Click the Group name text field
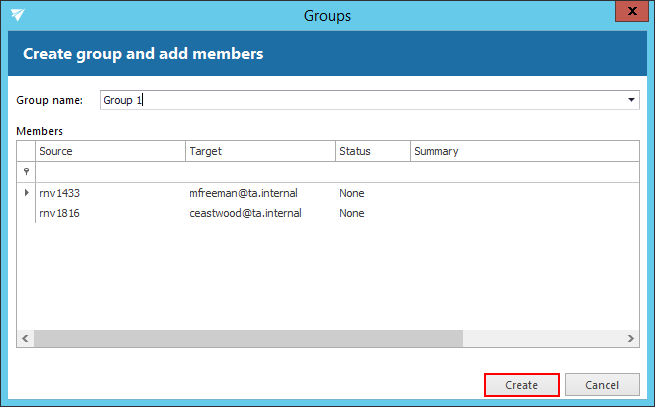Image resolution: width=655 pixels, height=407 pixels. coord(360,100)
